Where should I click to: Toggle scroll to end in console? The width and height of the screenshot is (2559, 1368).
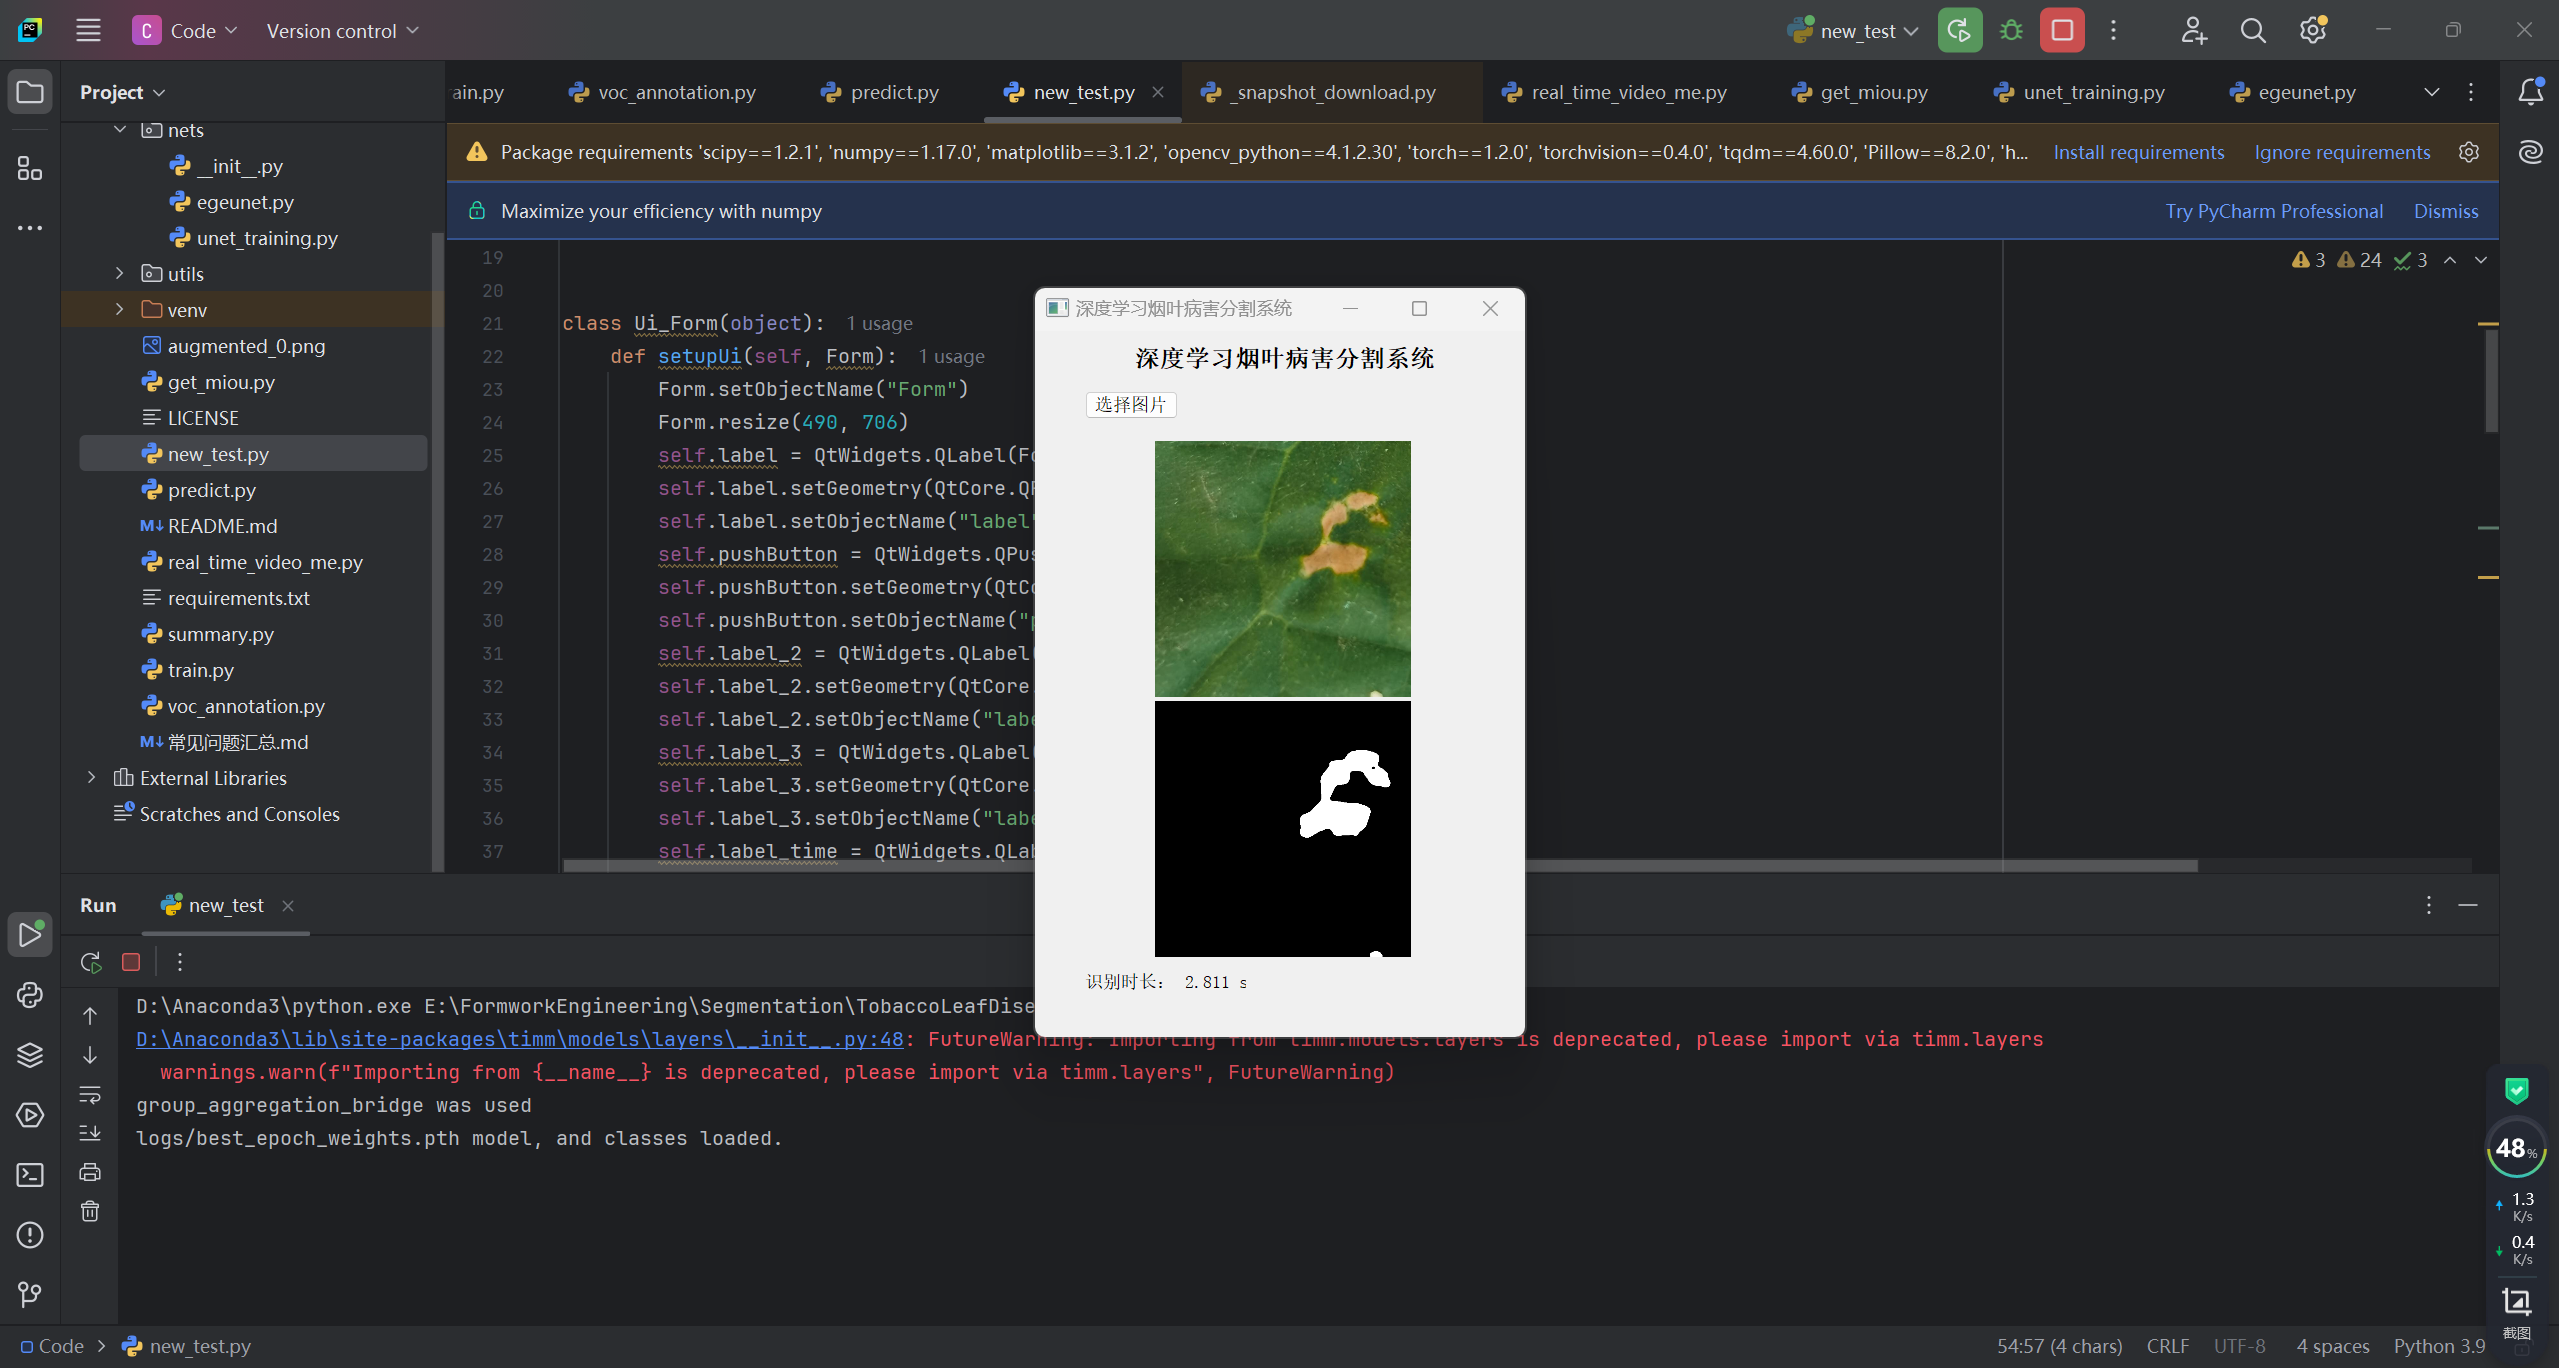pos(90,1133)
